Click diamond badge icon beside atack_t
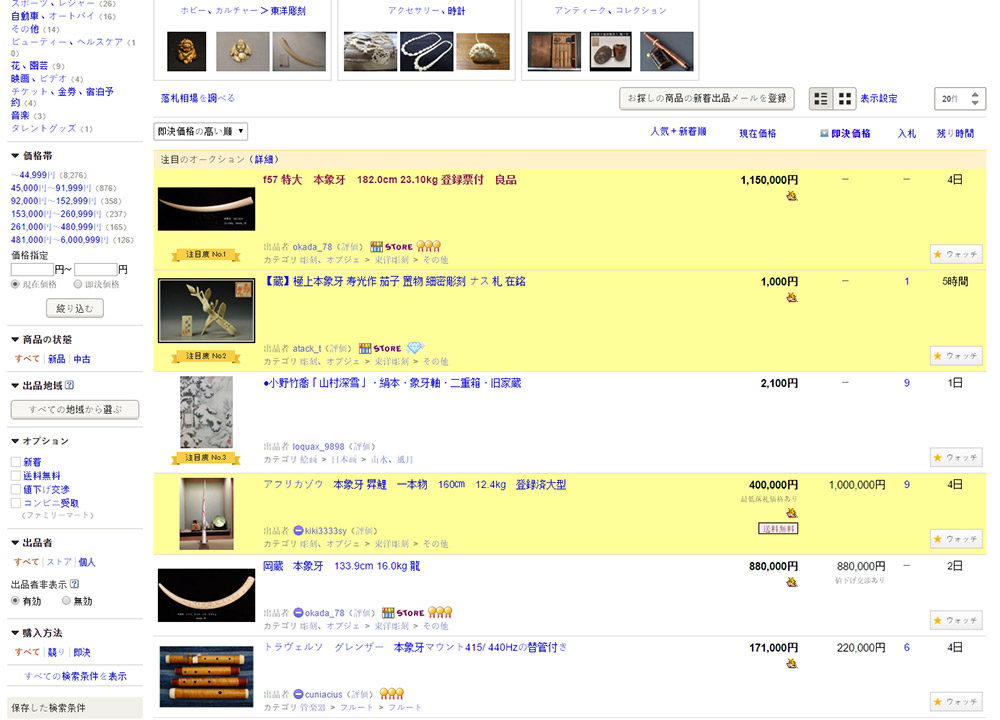Screen dimensions: 1000x720 coord(415,348)
